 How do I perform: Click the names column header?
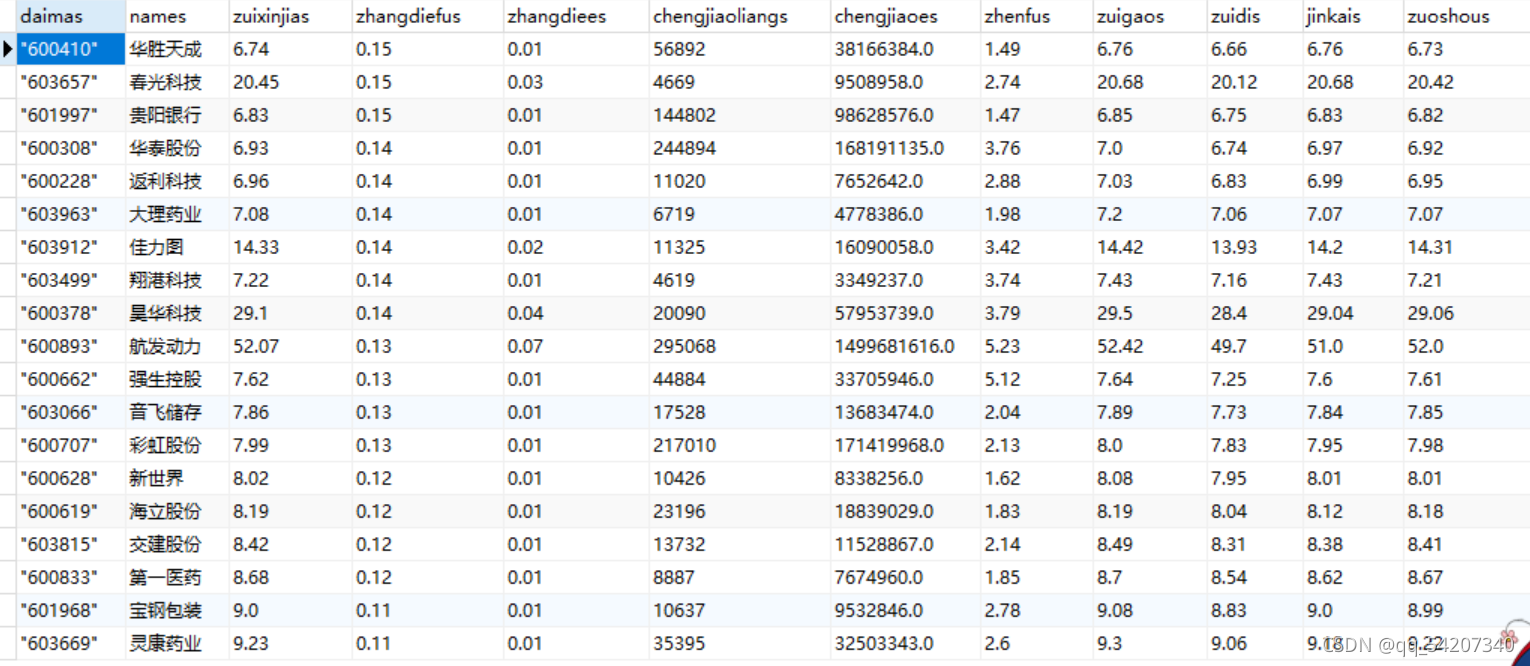tap(177, 16)
